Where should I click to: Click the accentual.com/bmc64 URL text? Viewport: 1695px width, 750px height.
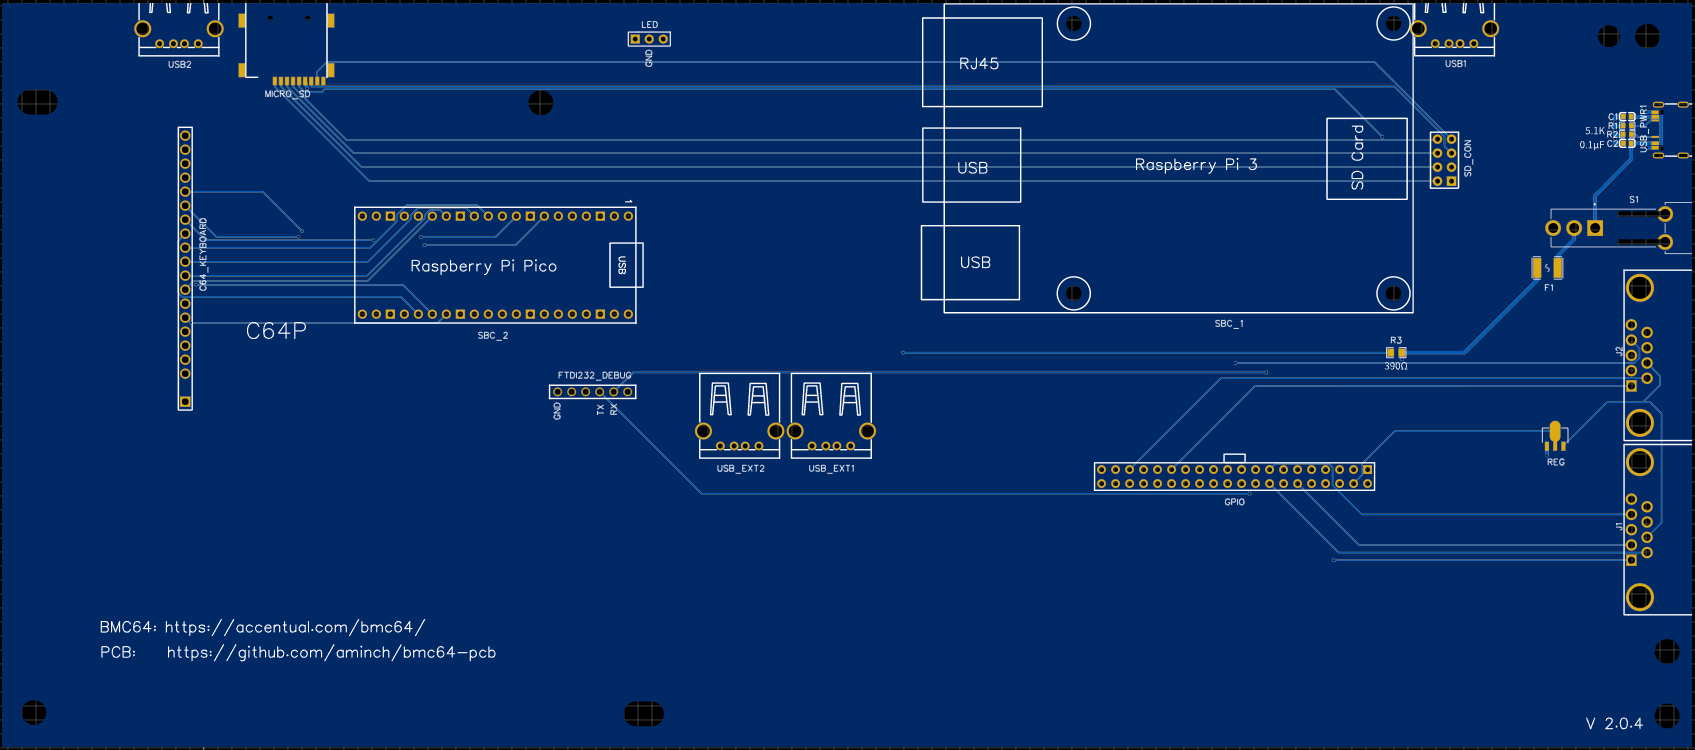point(295,627)
